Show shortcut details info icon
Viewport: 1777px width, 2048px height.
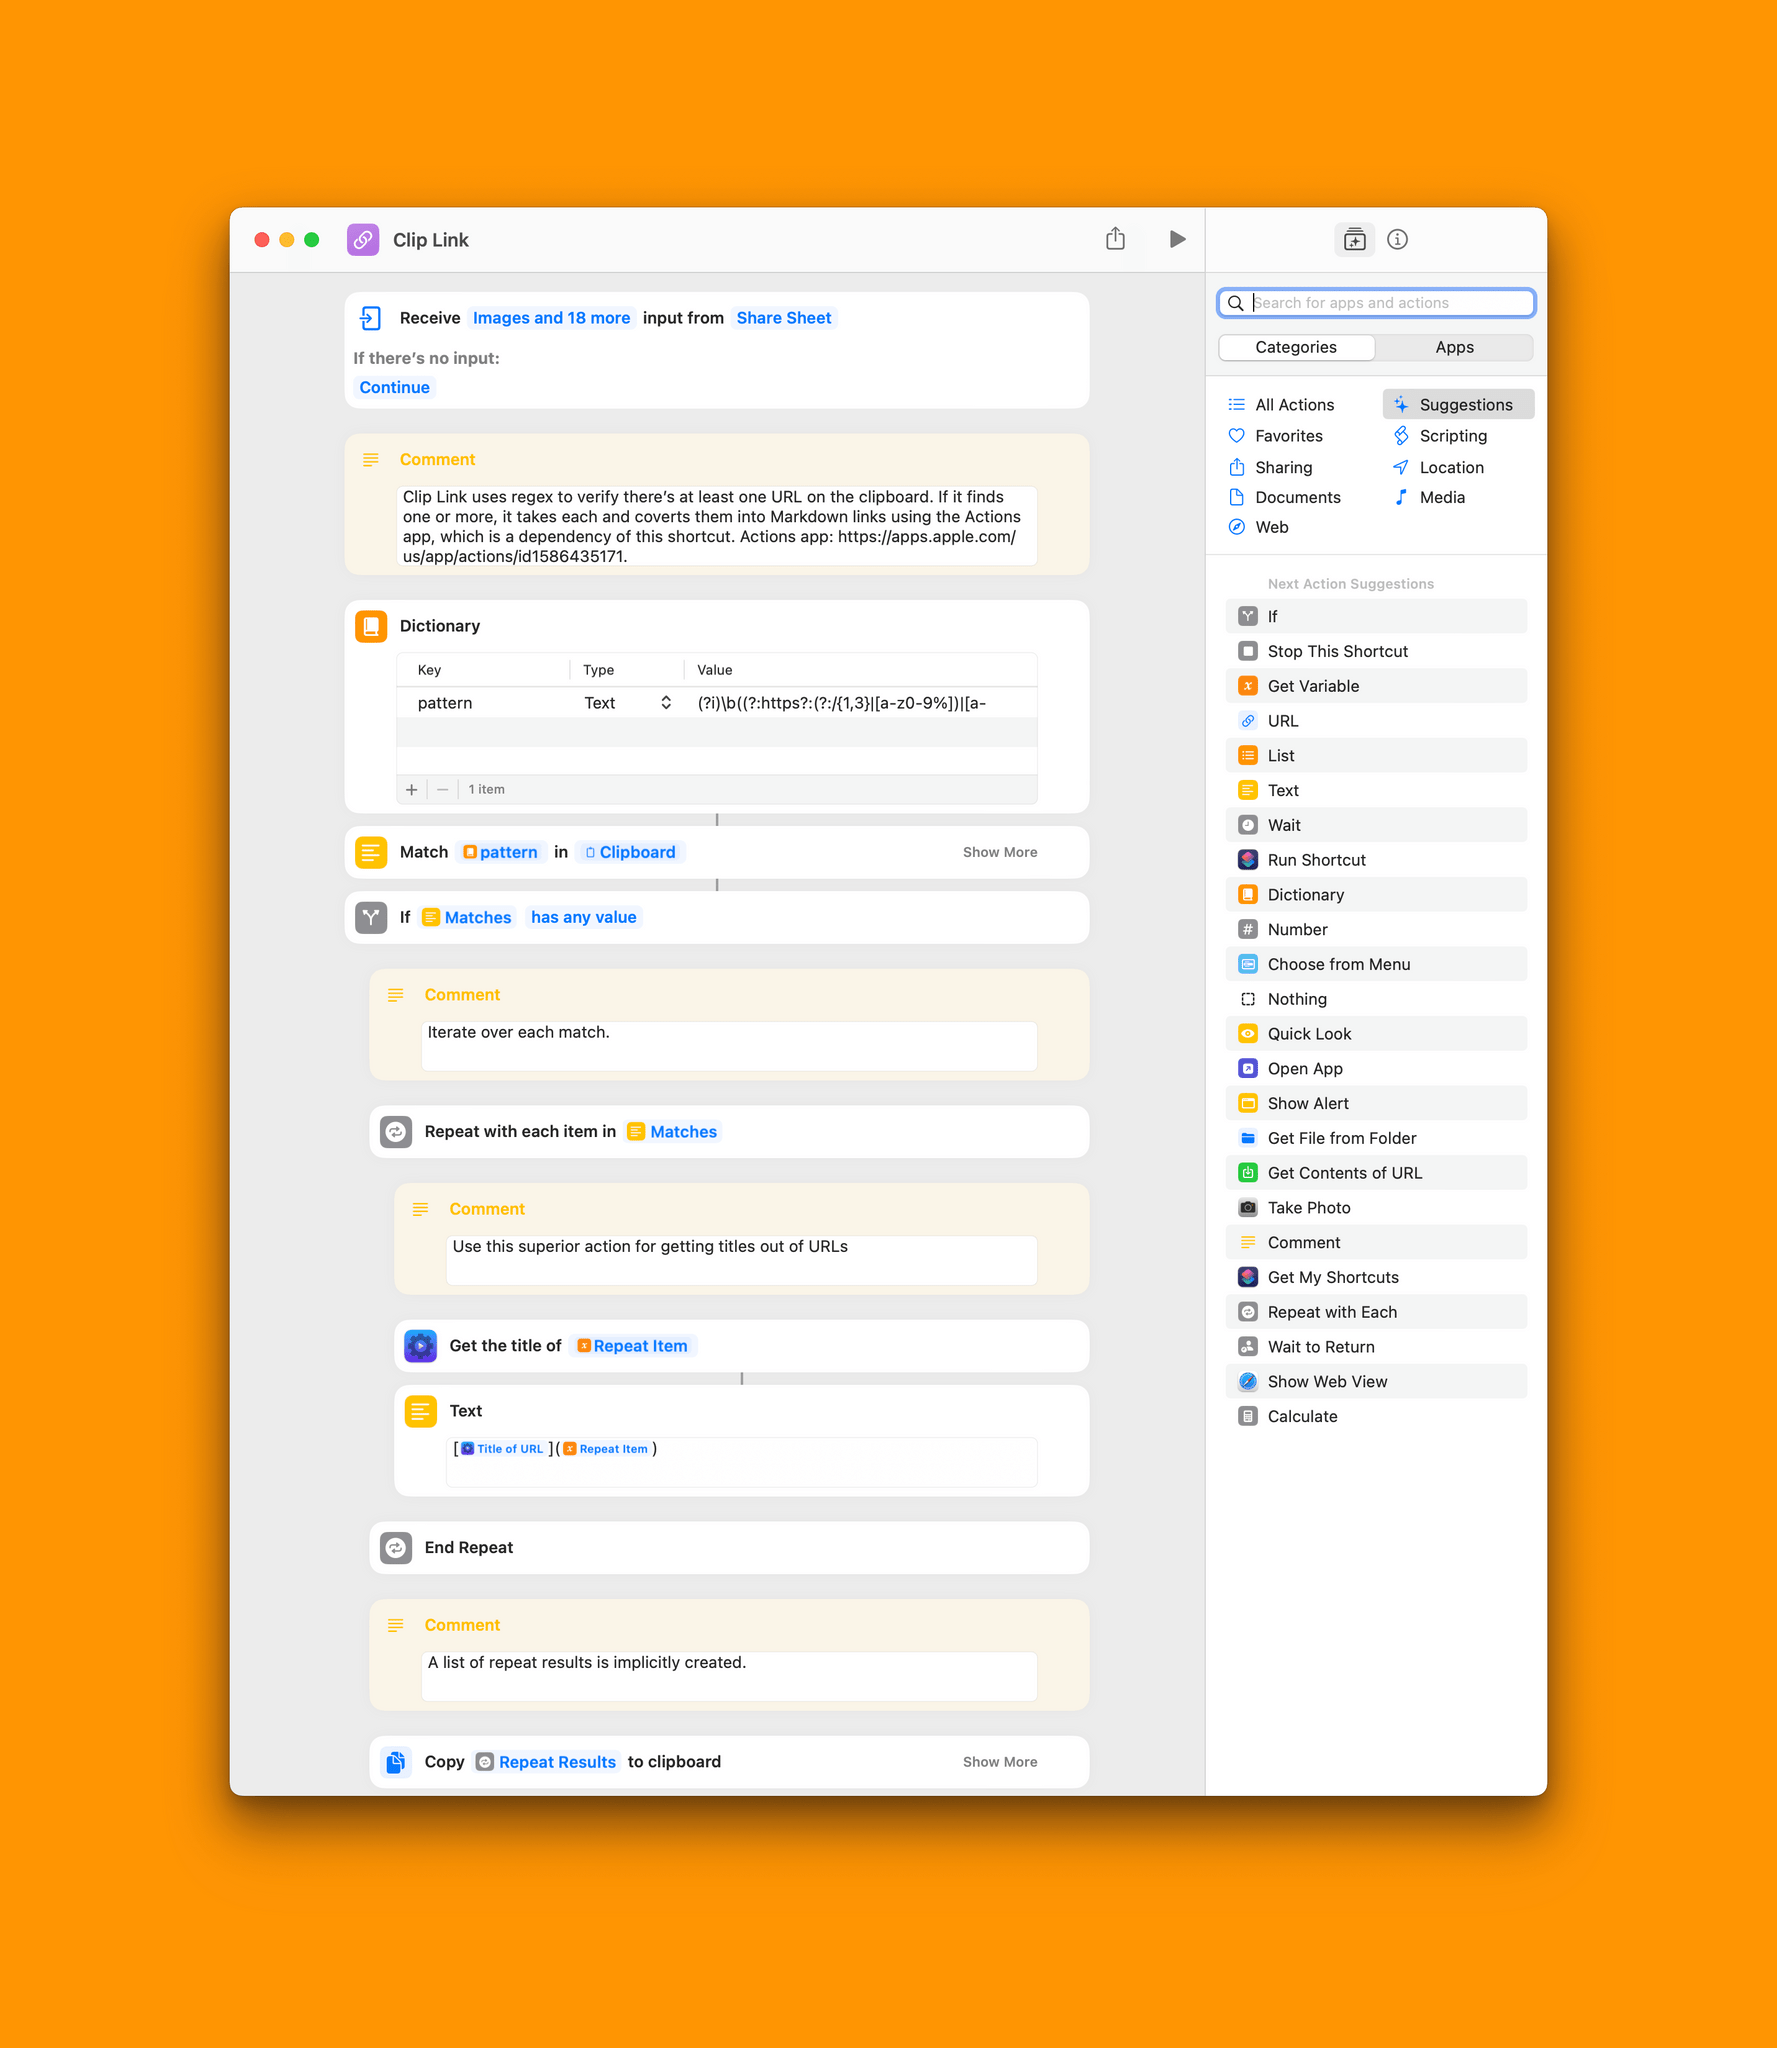[1397, 239]
